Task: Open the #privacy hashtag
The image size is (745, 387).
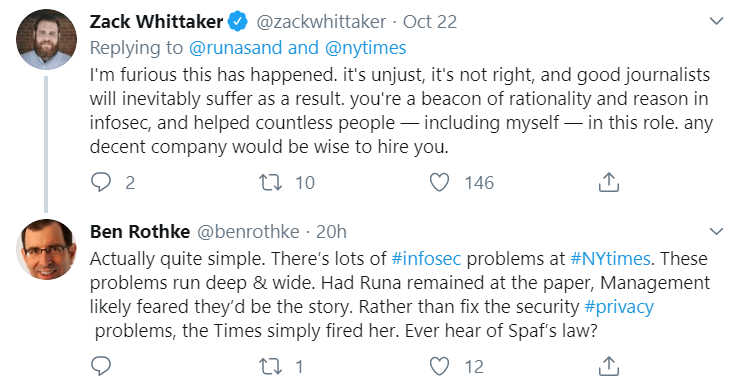Action: 619,307
